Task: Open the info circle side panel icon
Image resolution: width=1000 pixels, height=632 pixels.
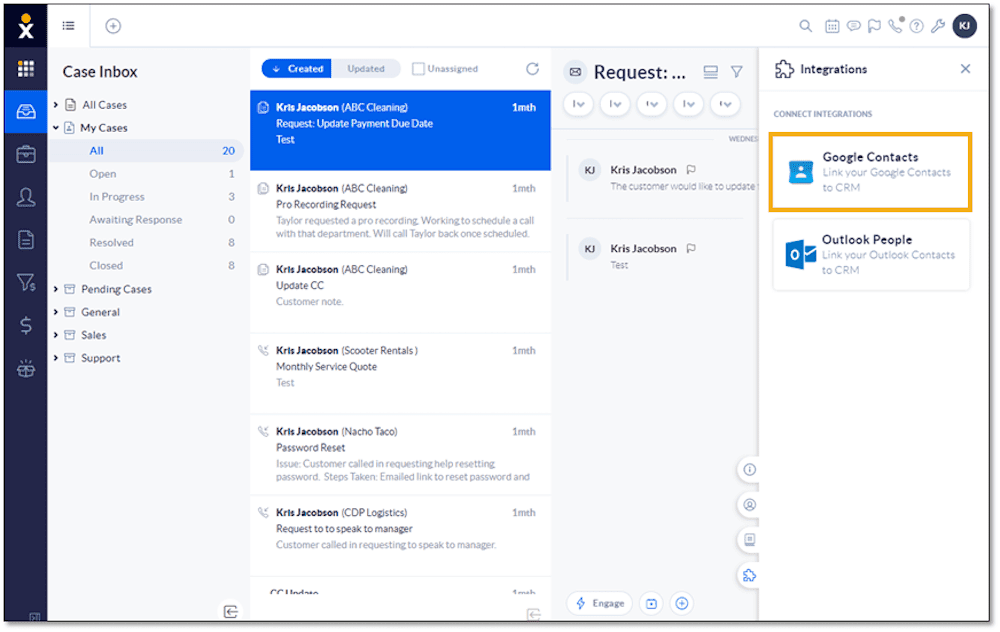Action: pos(749,469)
